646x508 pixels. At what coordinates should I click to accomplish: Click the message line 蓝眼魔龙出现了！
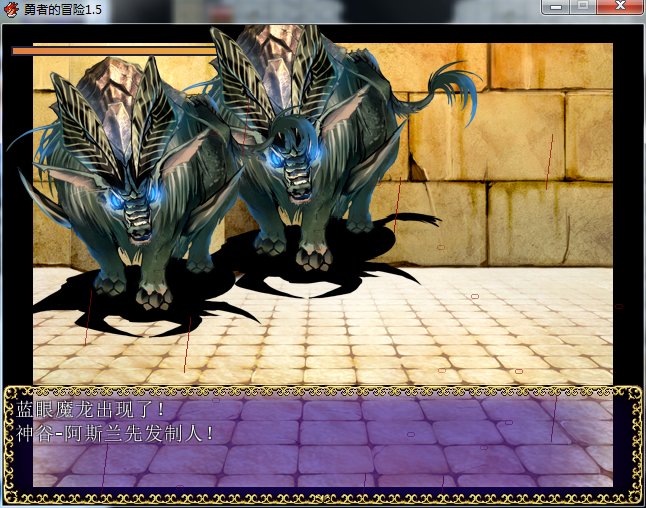(90, 410)
